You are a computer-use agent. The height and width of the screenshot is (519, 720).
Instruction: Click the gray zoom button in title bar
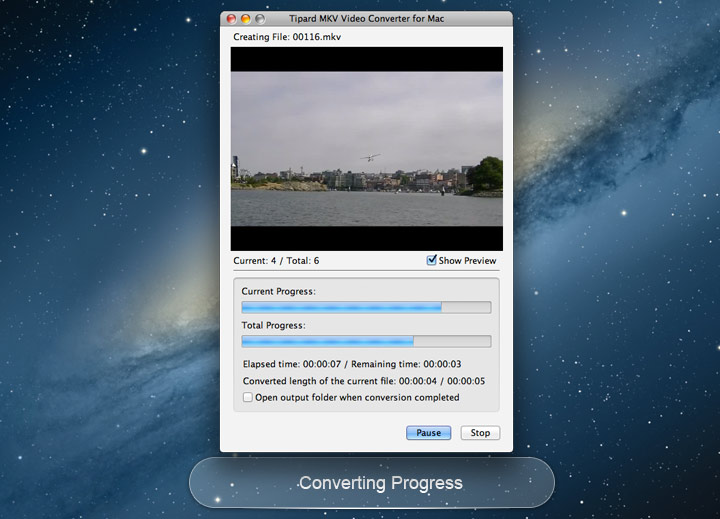coord(260,19)
